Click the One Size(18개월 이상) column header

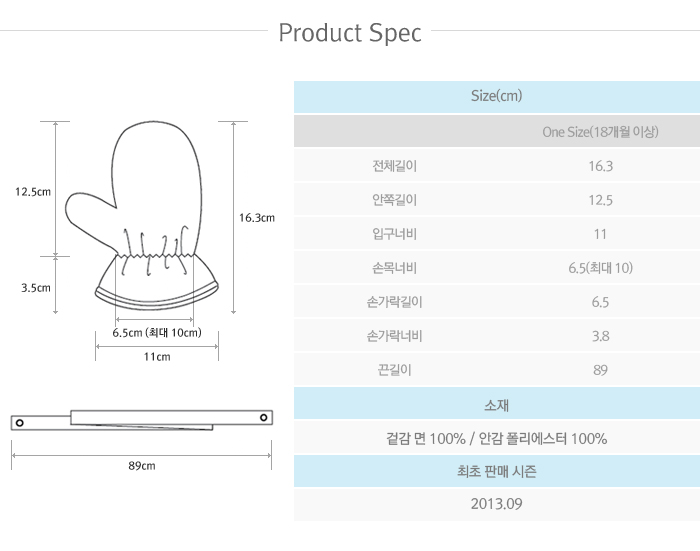[599, 132]
